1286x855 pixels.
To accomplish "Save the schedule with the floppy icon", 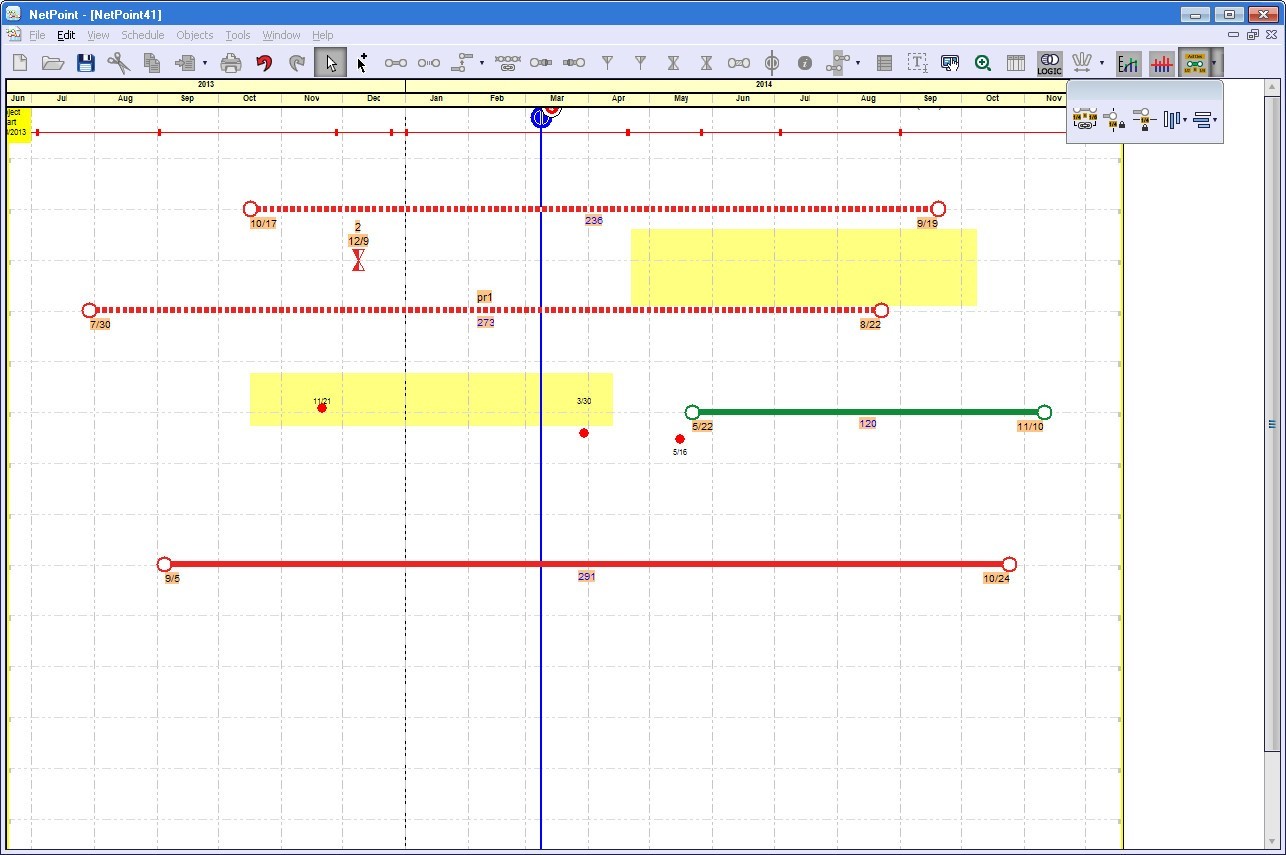I will point(86,63).
